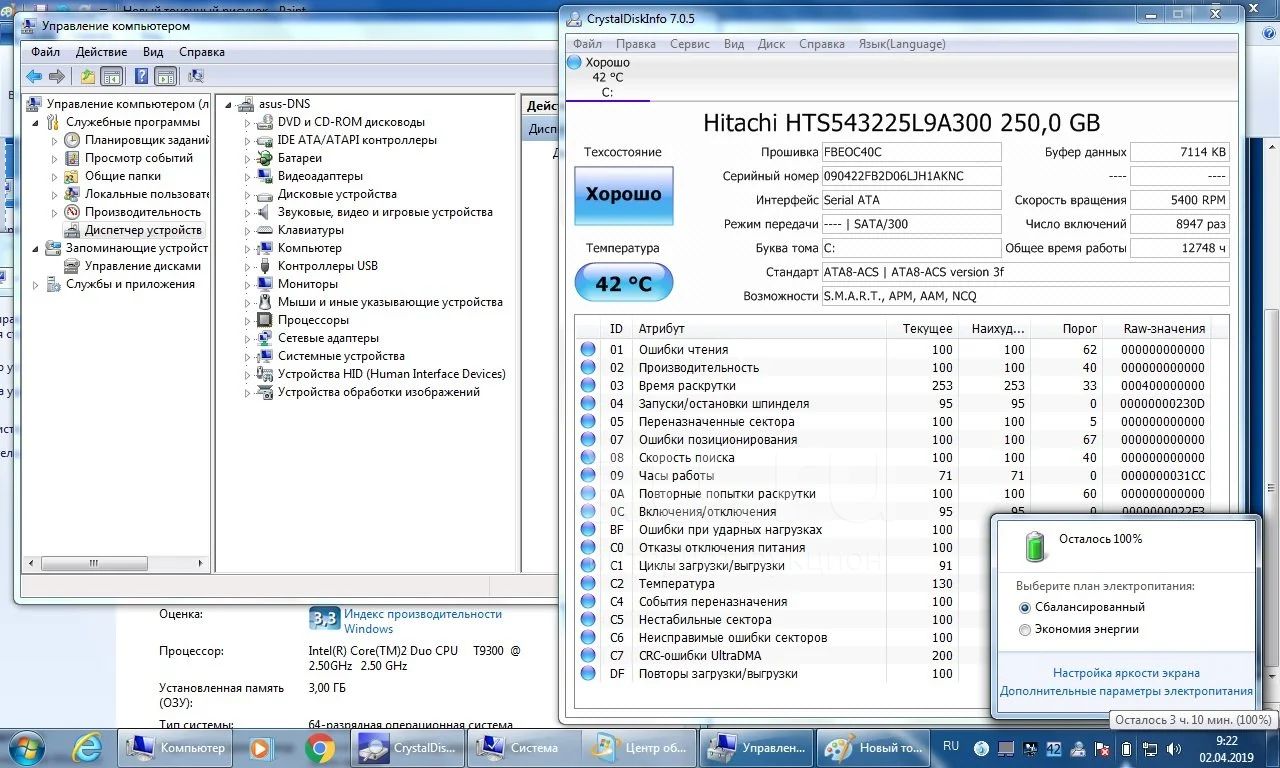Click the battery icon showing Осталось 100%
This screenshot has height=768, width=1280.
click(x=1036, y=545)
